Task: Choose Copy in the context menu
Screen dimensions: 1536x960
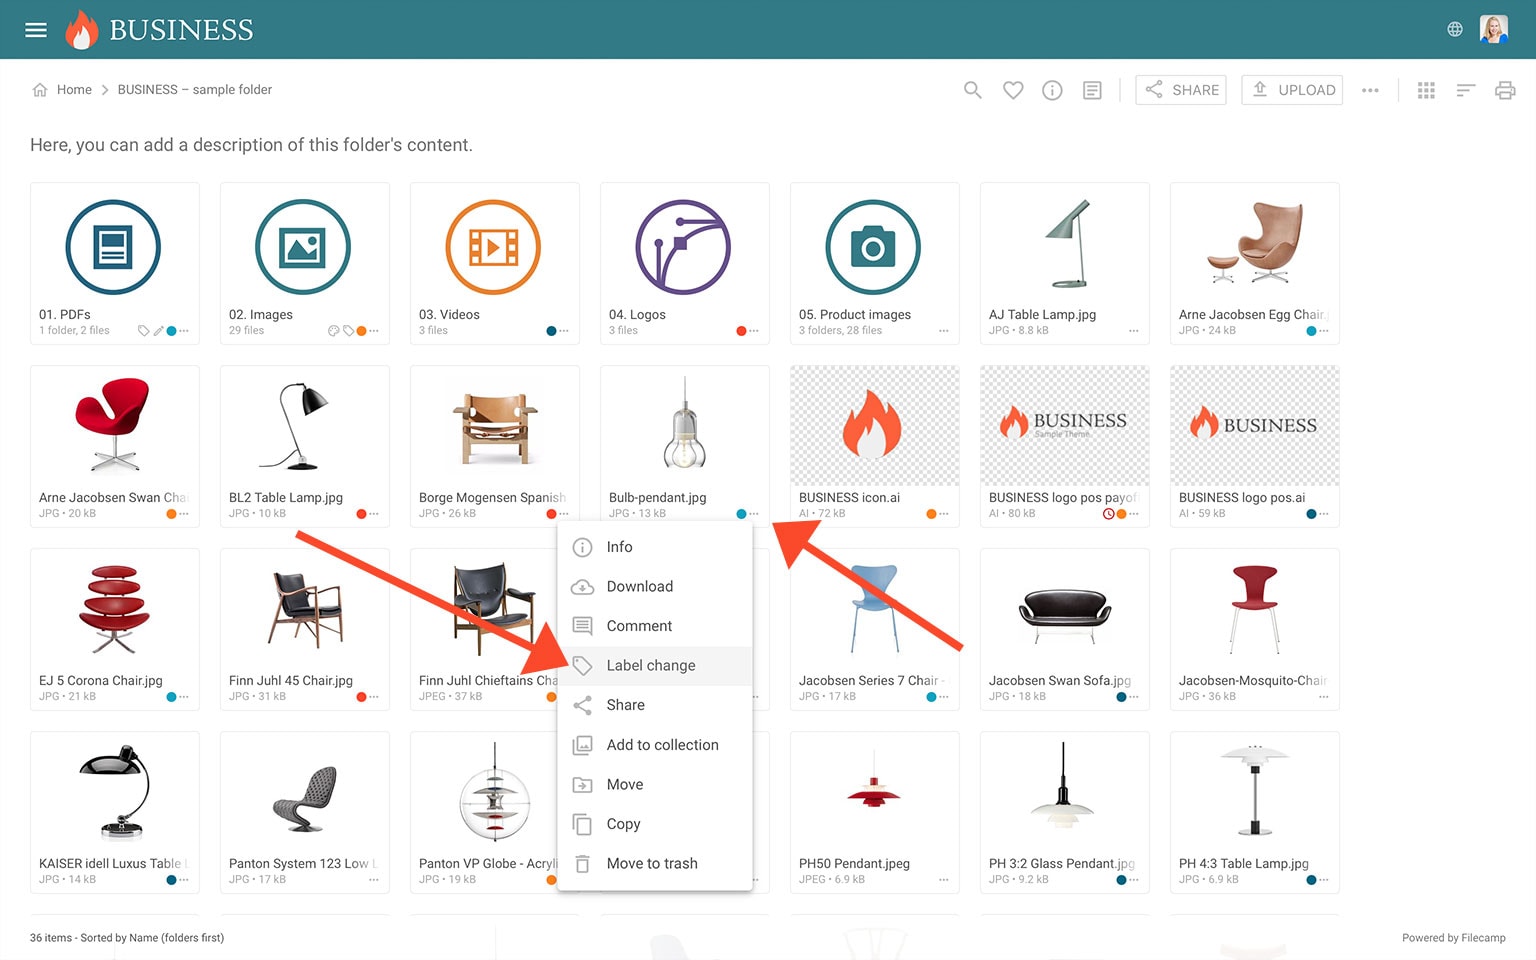Action: pos(654,824)
